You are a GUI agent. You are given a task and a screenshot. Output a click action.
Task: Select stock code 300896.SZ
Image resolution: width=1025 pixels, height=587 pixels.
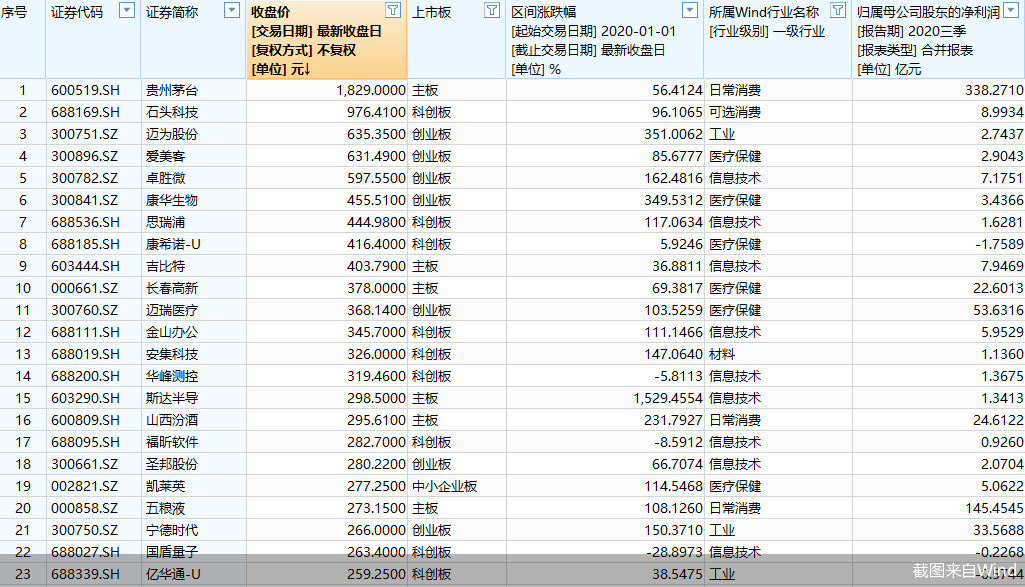point(85,156)
